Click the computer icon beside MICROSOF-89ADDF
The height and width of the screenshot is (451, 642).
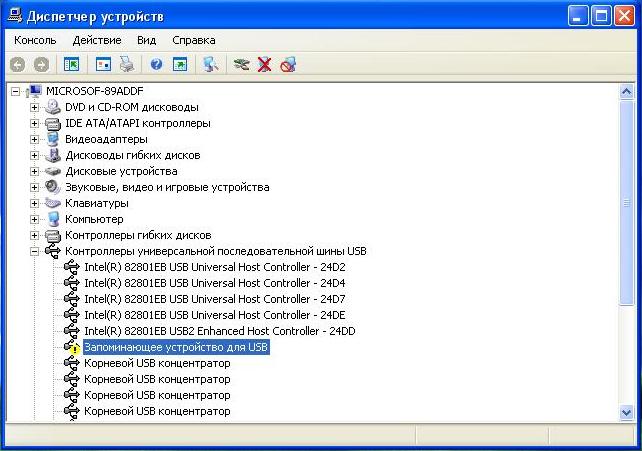point(34,91)
